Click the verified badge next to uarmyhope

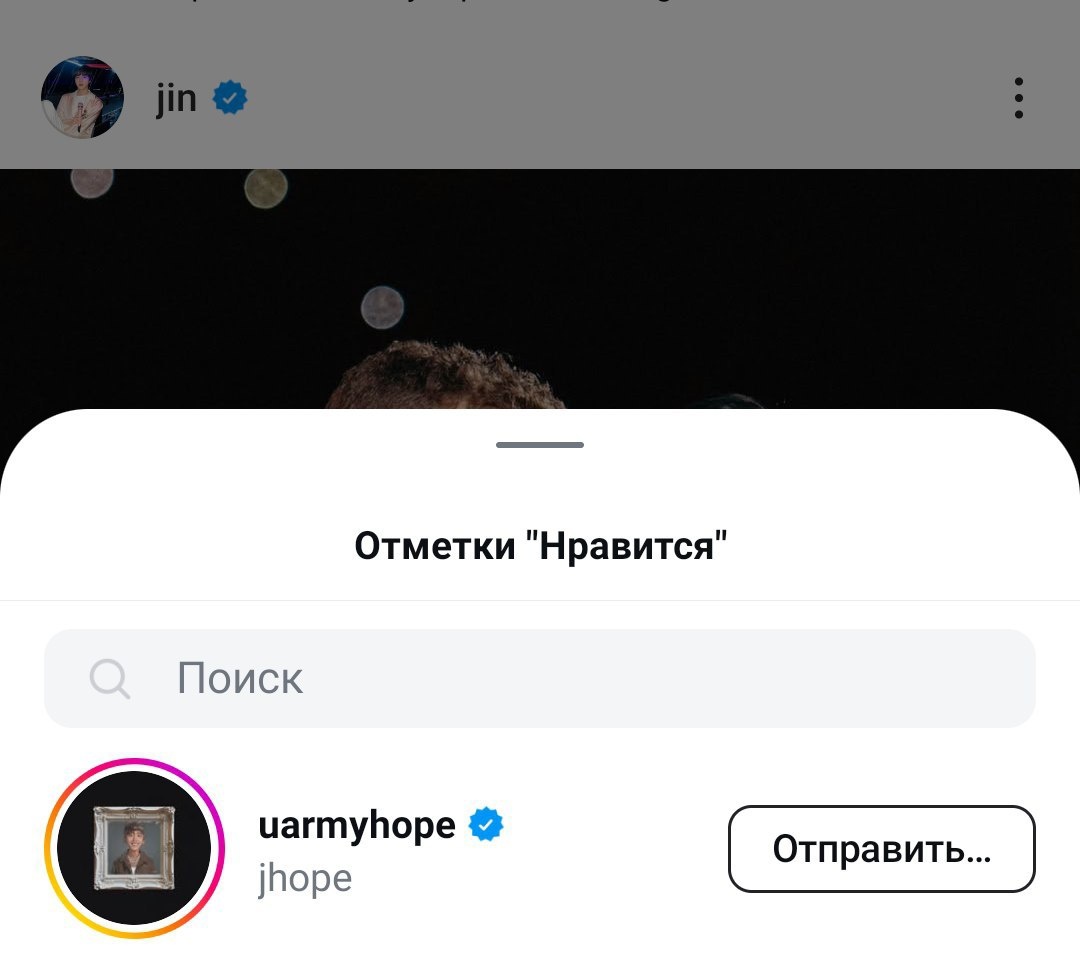point(486,824)
